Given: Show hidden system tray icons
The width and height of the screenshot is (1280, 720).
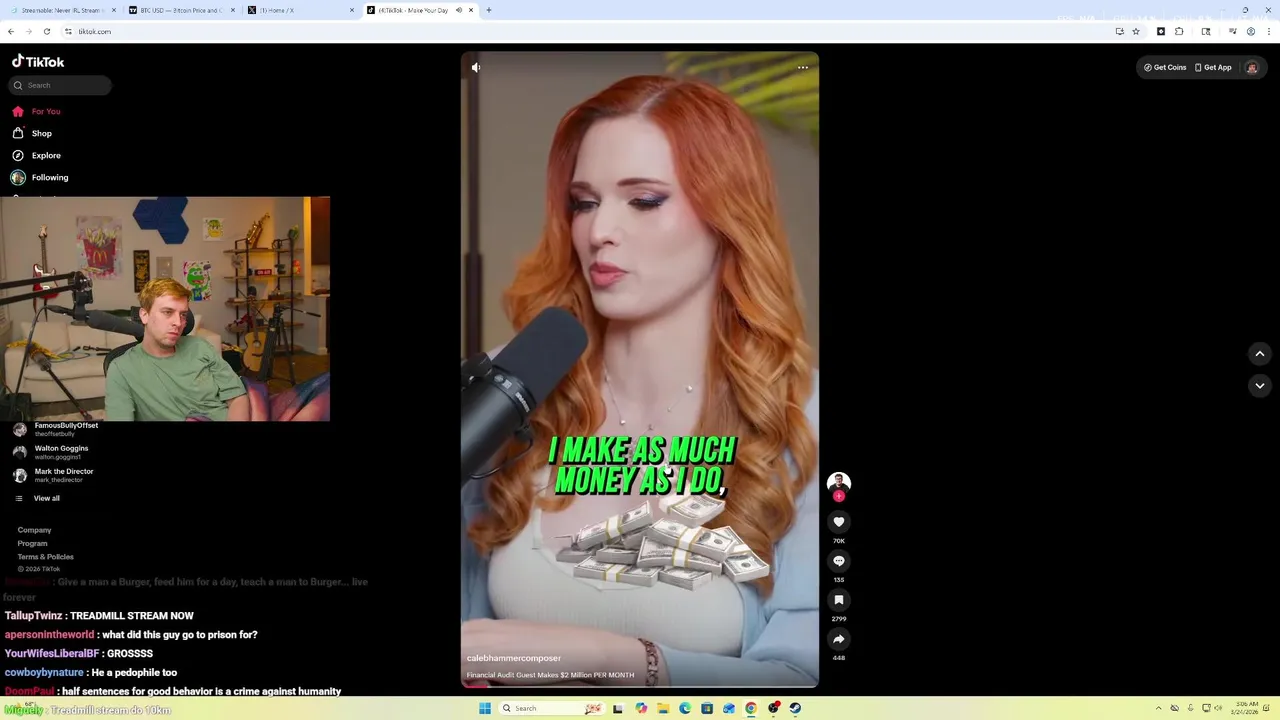Looking at the screenshot, I should tap(1159, 708).
